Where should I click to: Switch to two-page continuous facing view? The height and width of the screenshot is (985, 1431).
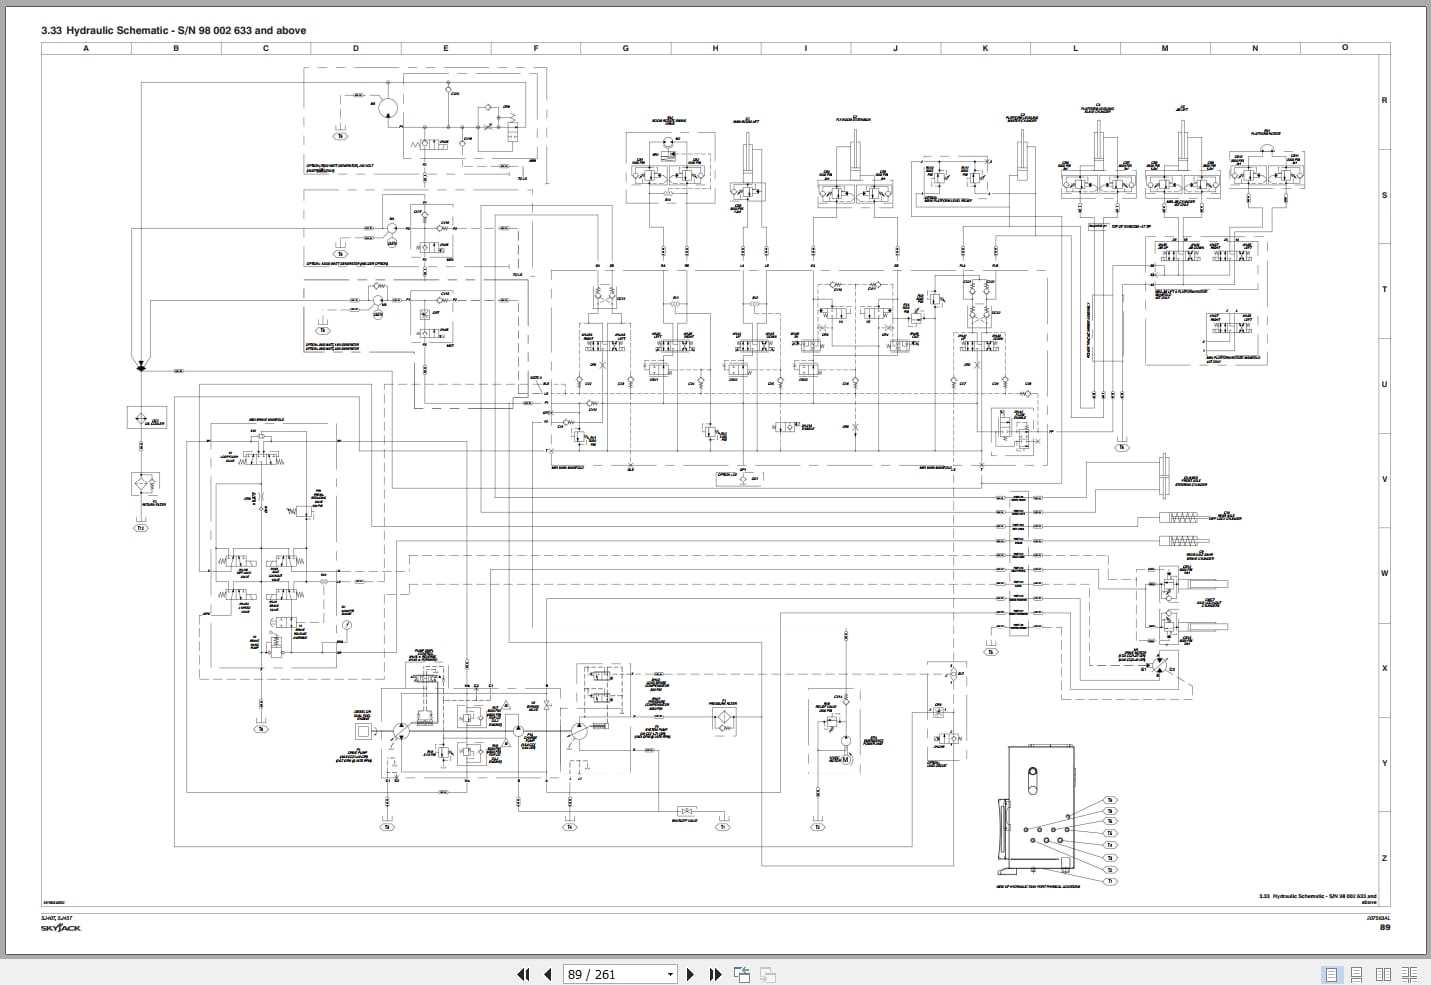click(x=1410, y=974)
